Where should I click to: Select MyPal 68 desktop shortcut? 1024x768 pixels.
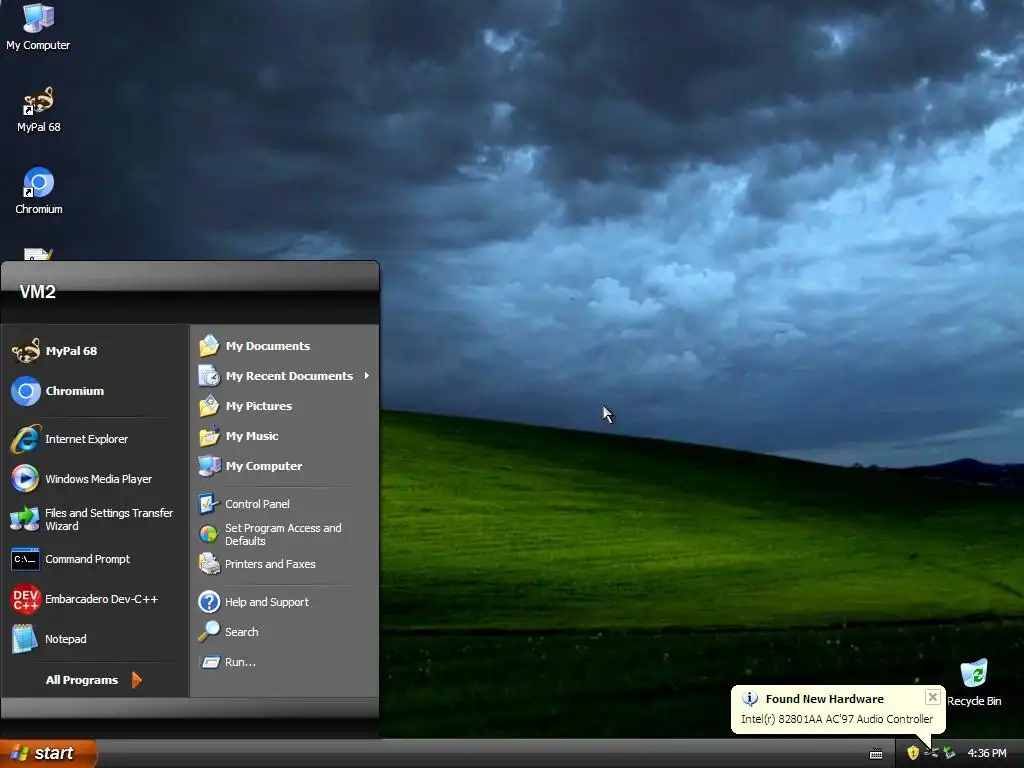[x=38, y=110]
